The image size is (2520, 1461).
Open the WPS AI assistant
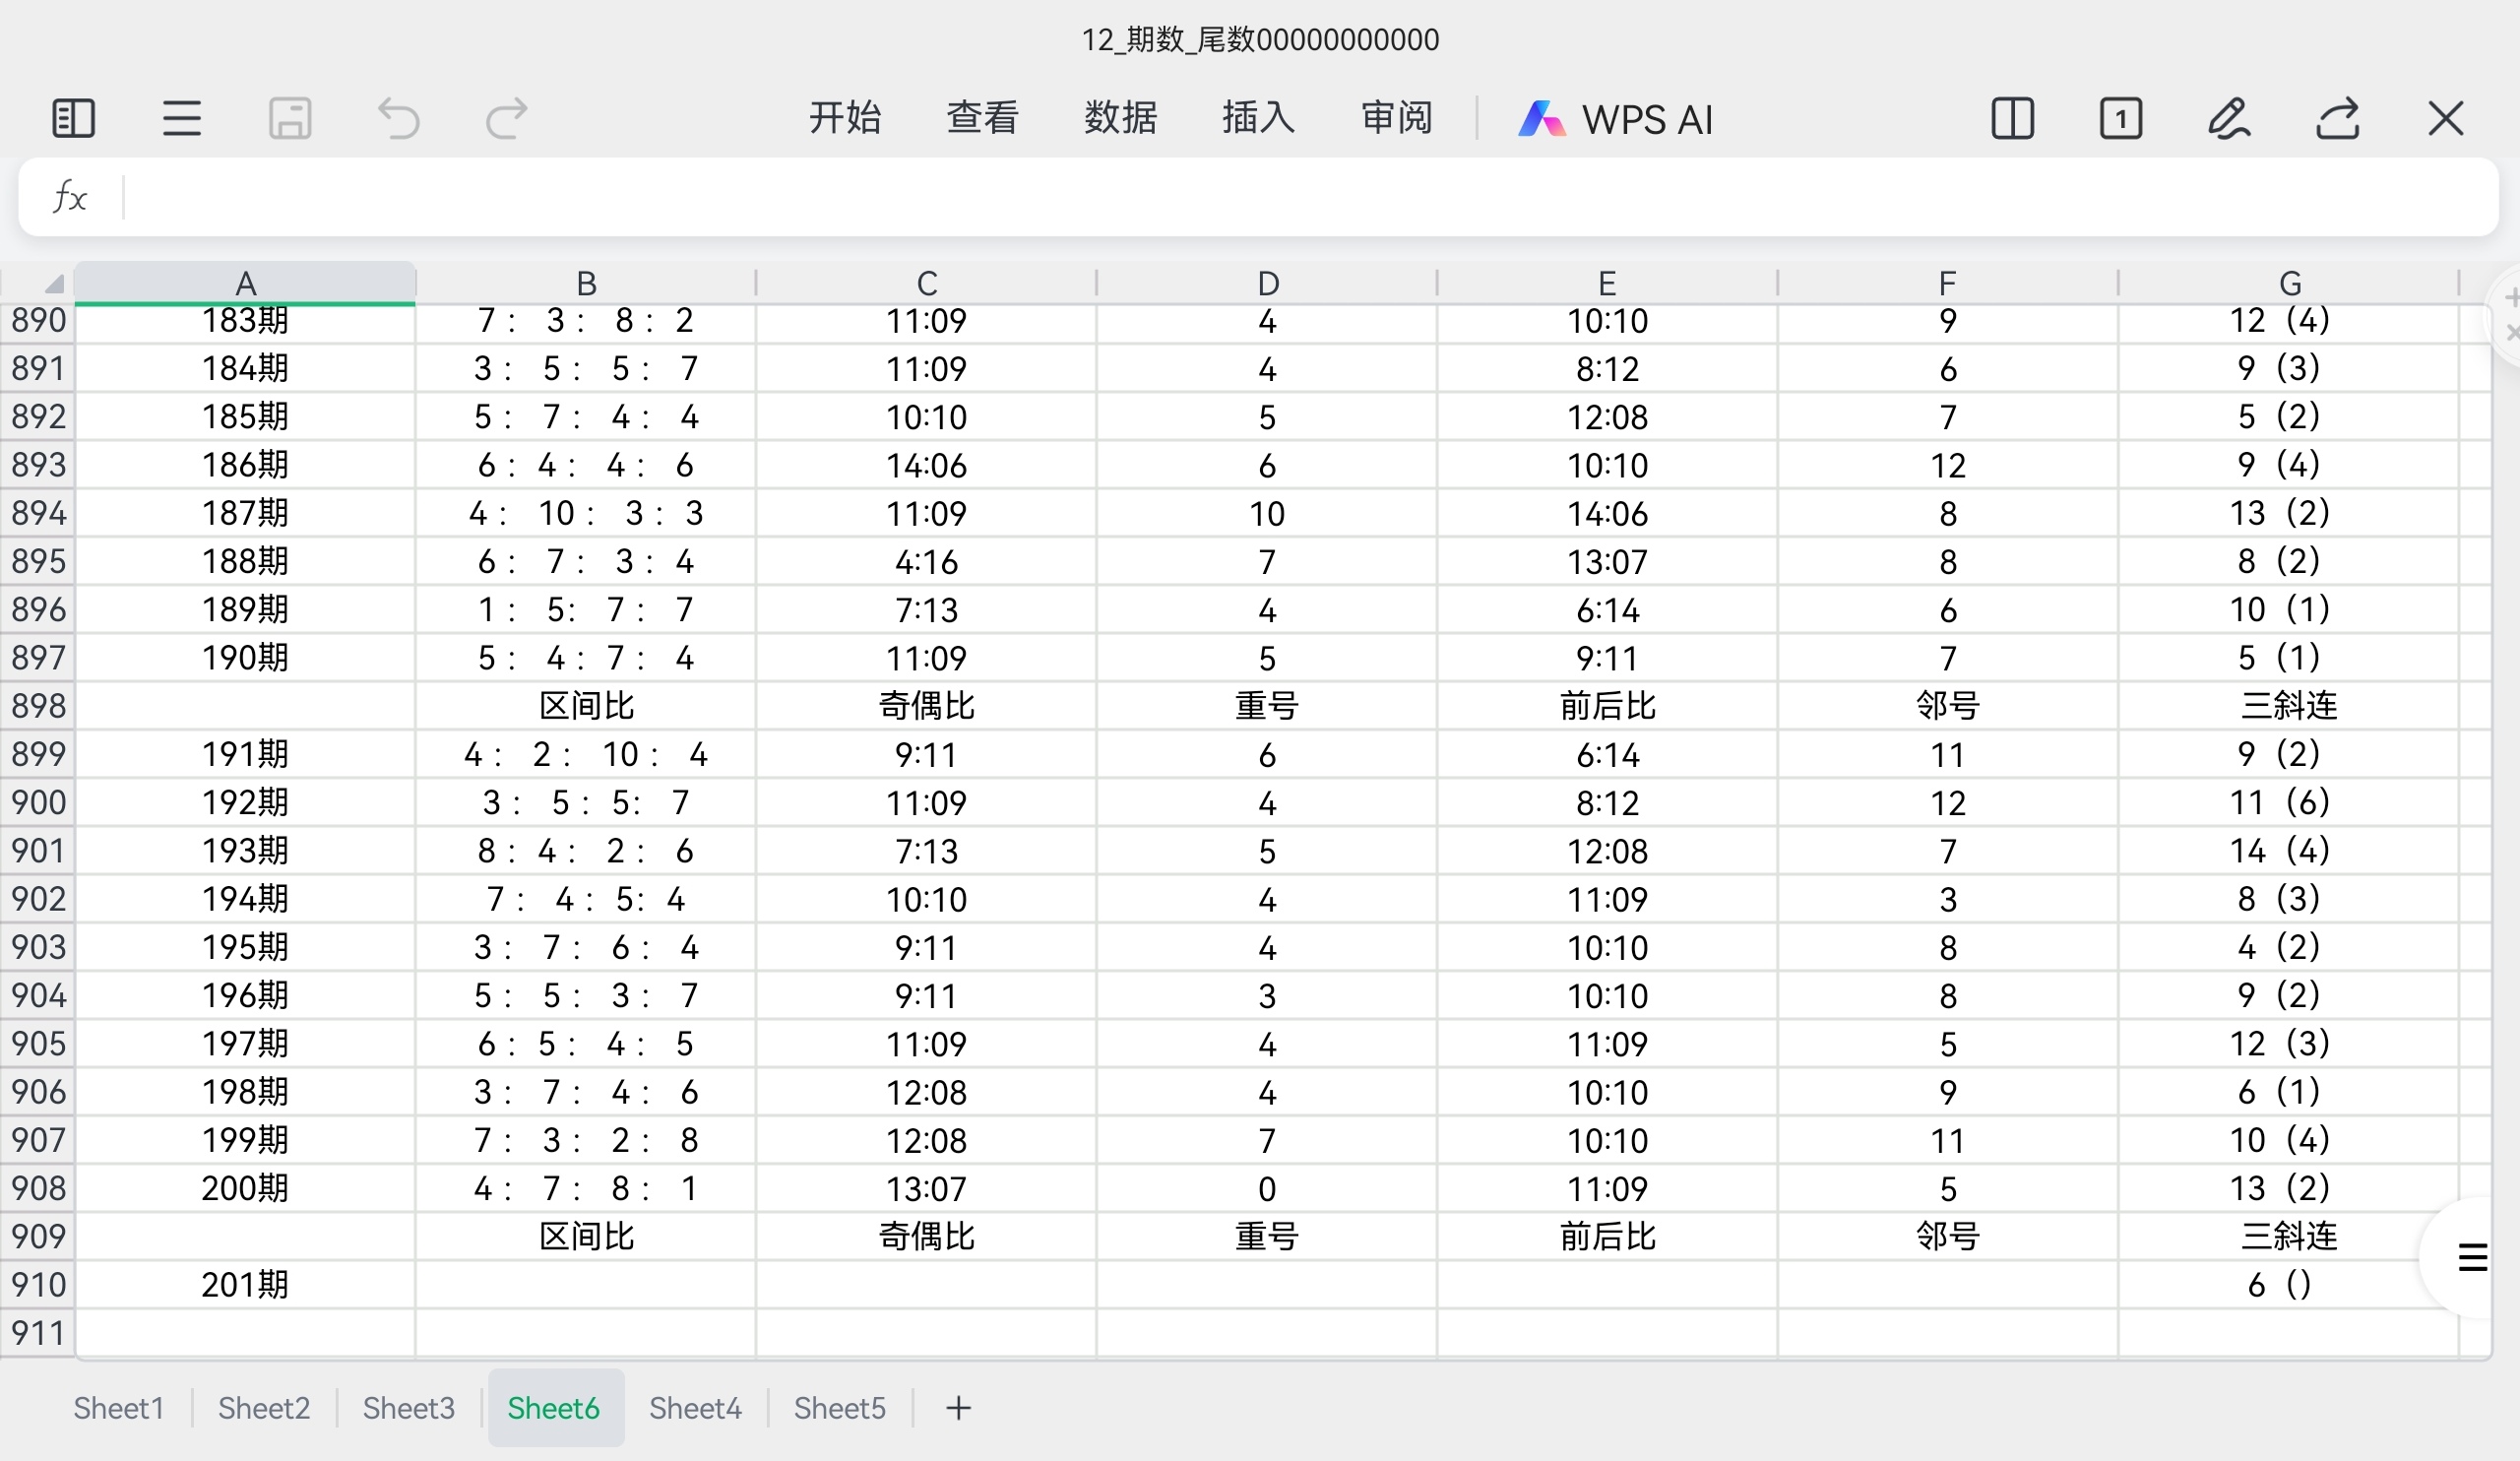pos(1615,118)
